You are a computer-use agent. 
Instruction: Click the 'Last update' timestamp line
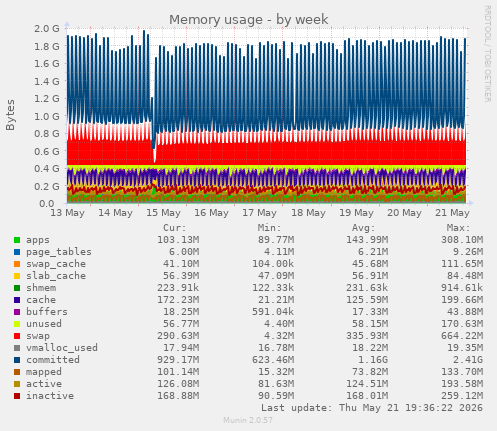click(x=372, y=408)
